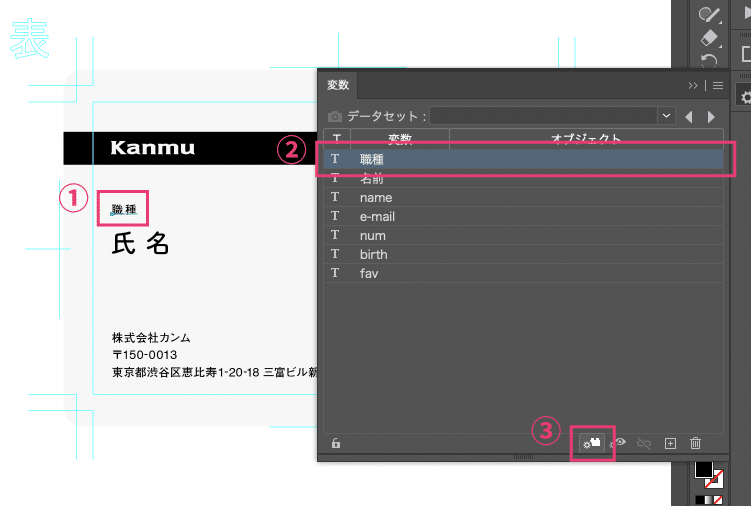Select the Rotate tool in toolbar
Image resolution: width=751 pixels, height=506 pixels.
pos(709,60)
